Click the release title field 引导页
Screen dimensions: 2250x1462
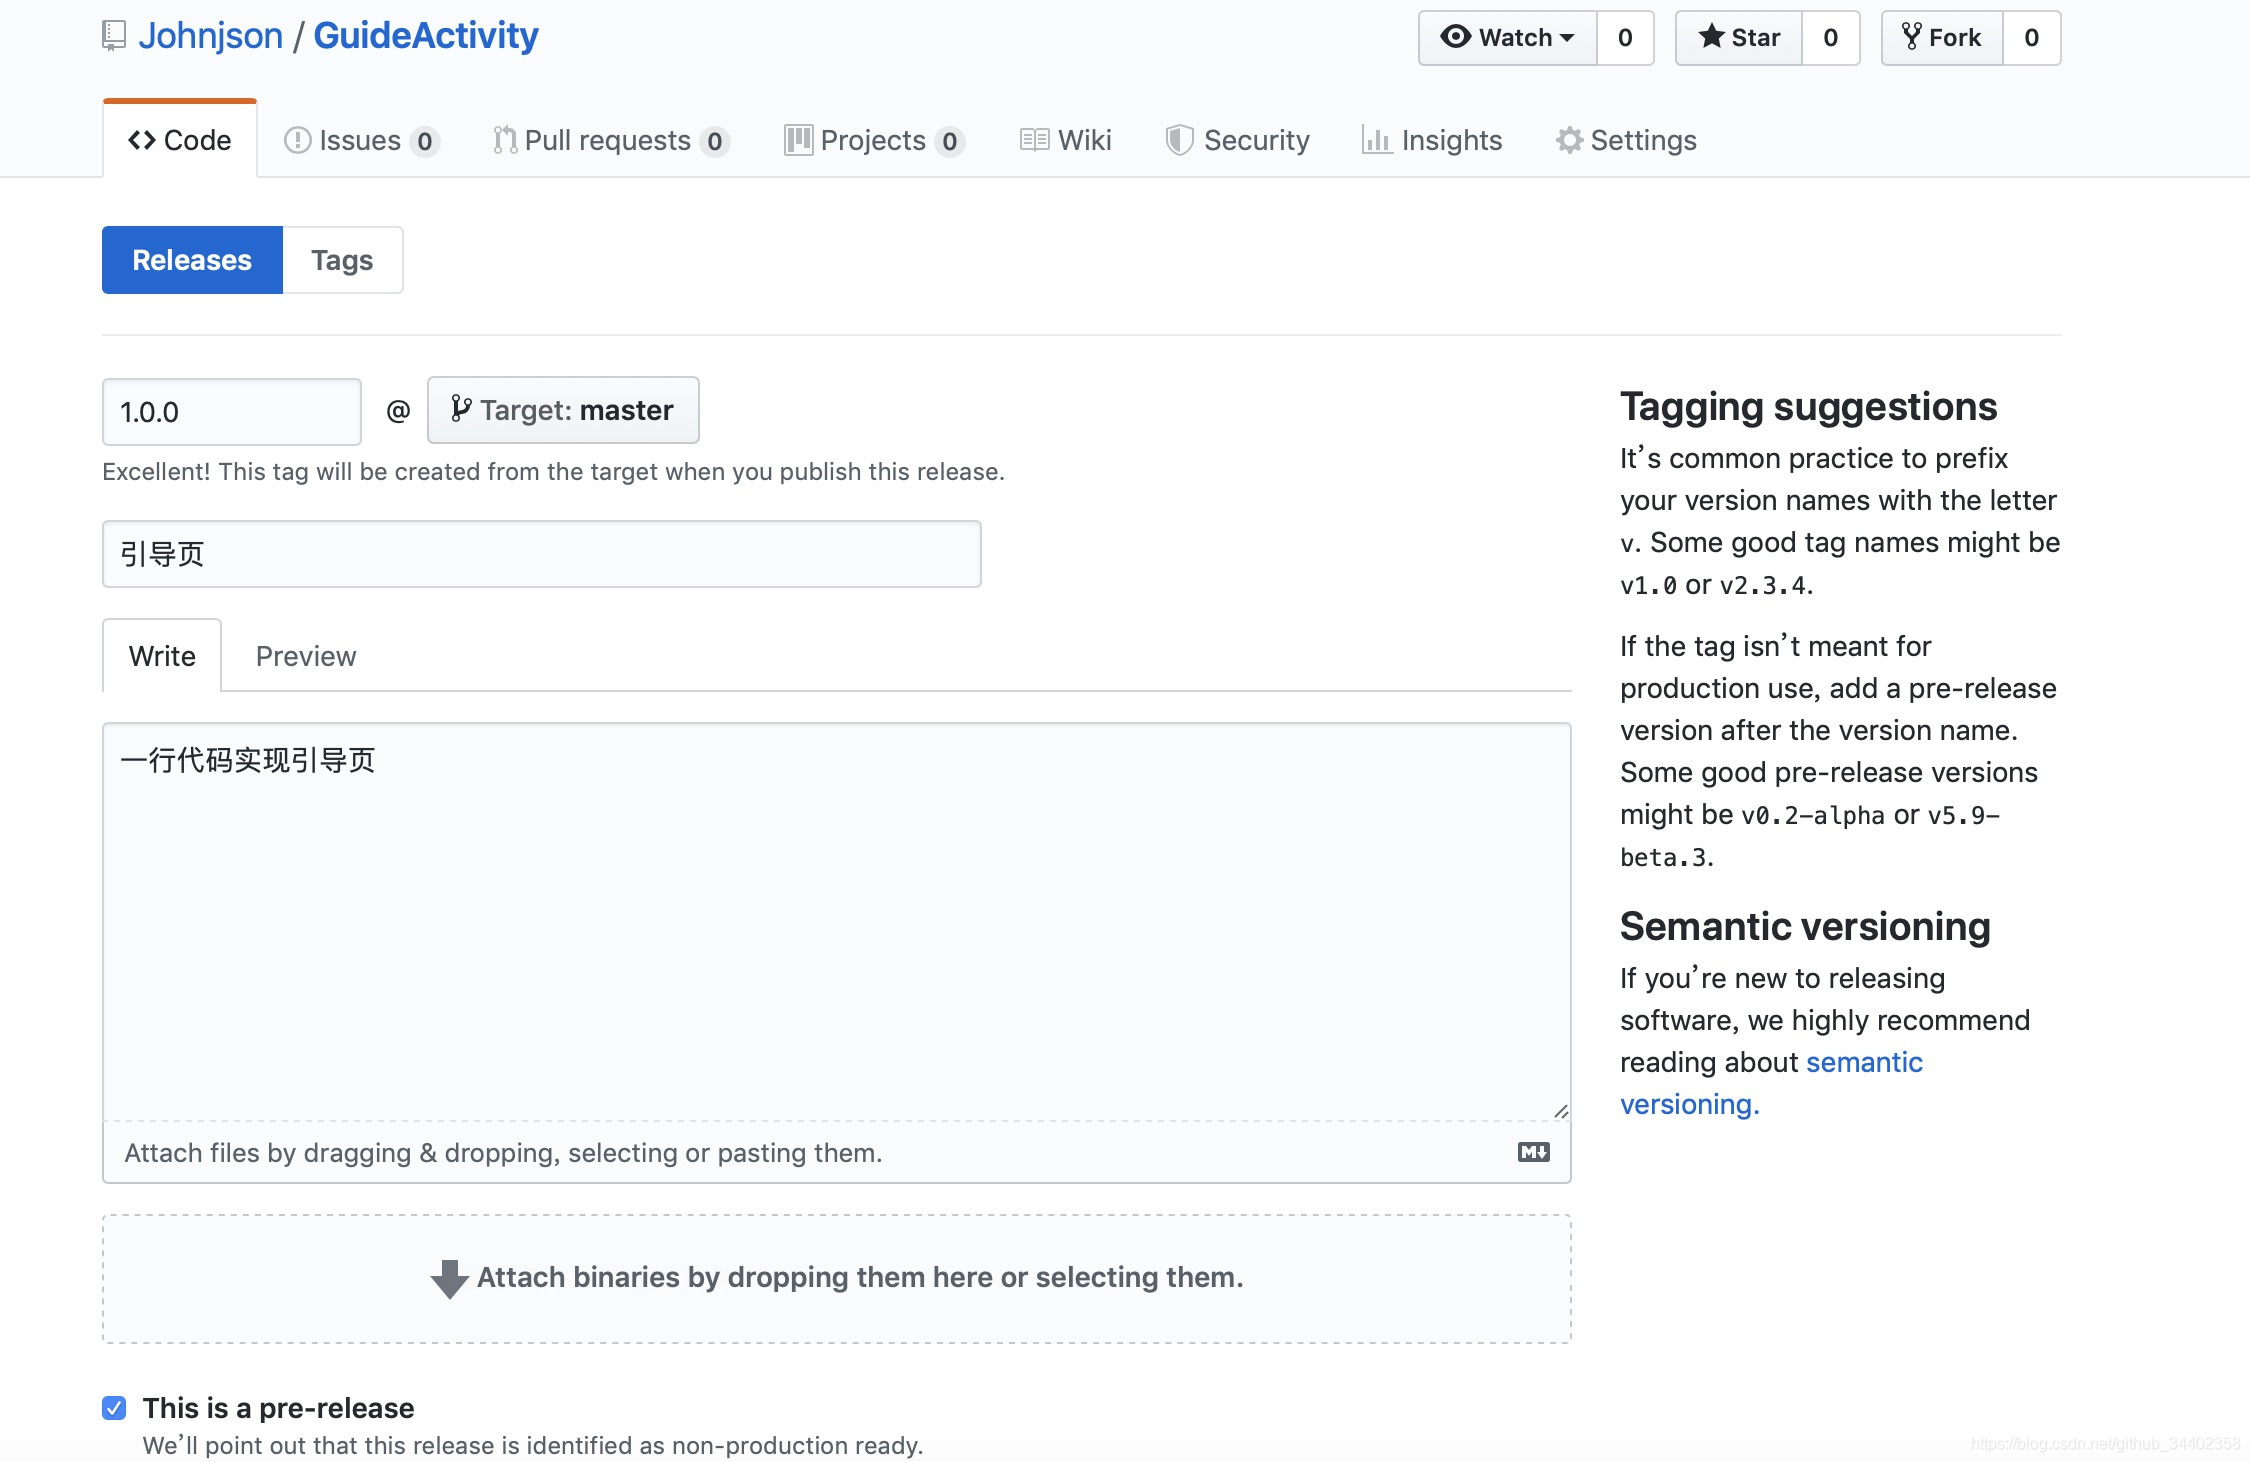[x=541, y=554]
